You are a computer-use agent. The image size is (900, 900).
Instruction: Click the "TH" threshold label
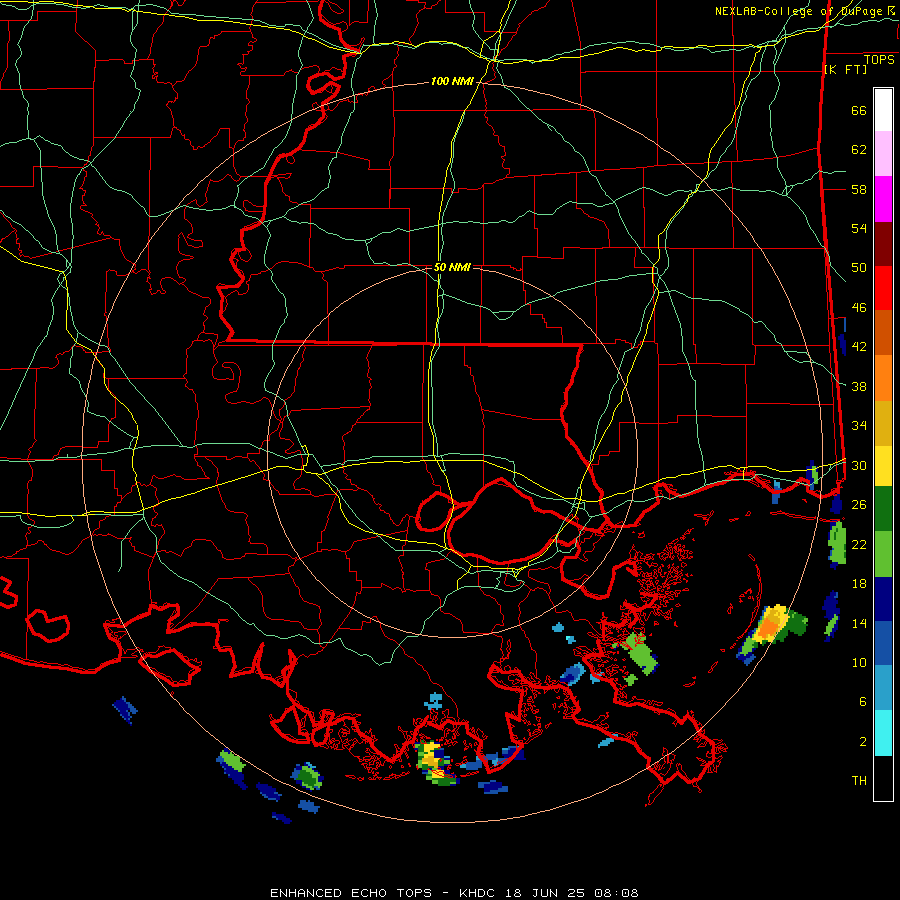tap(859, 781)
